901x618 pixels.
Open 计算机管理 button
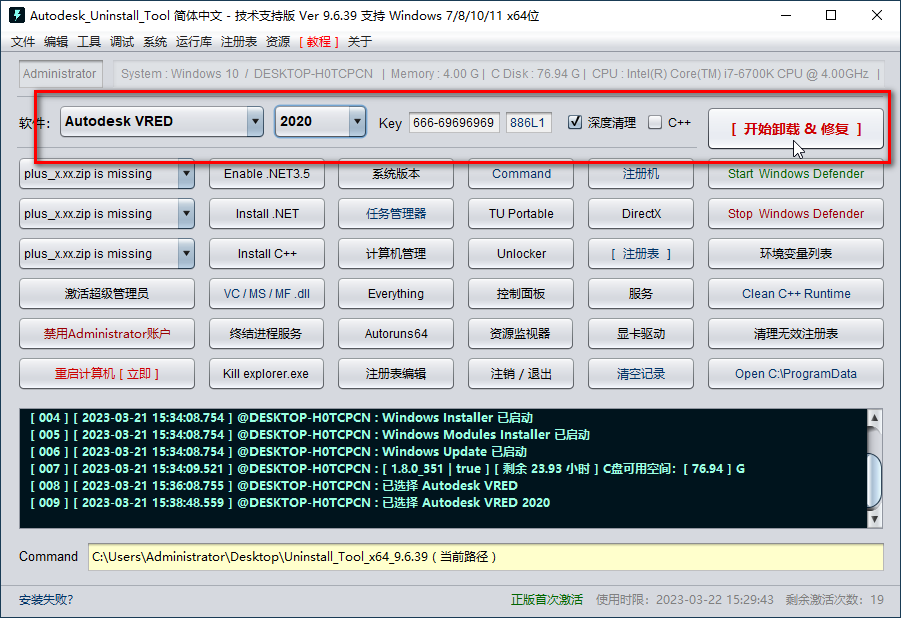click(x=396, y=254)
